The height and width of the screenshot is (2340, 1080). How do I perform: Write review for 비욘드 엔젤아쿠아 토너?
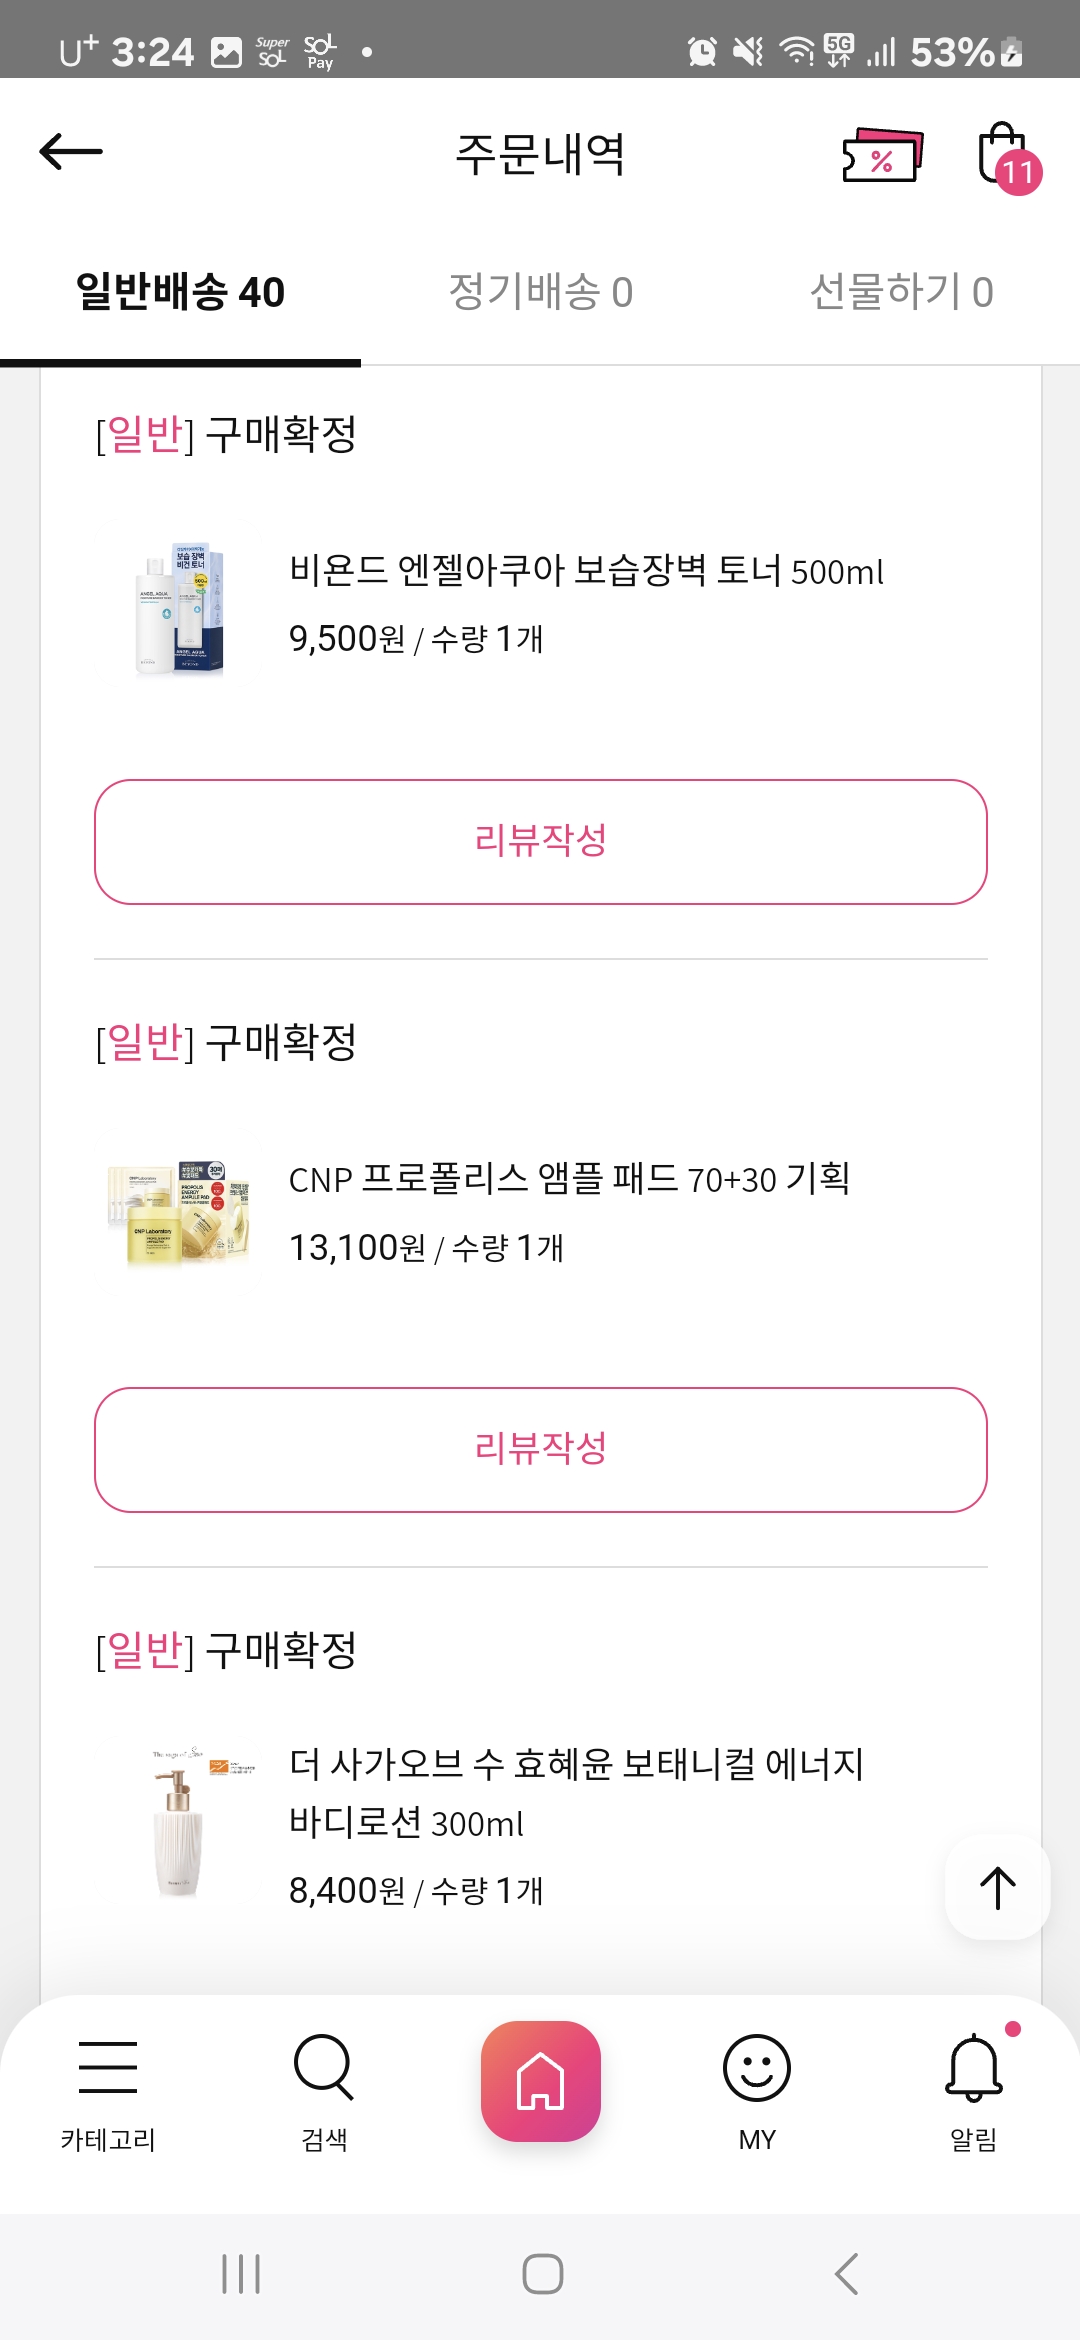coord(540,842)
